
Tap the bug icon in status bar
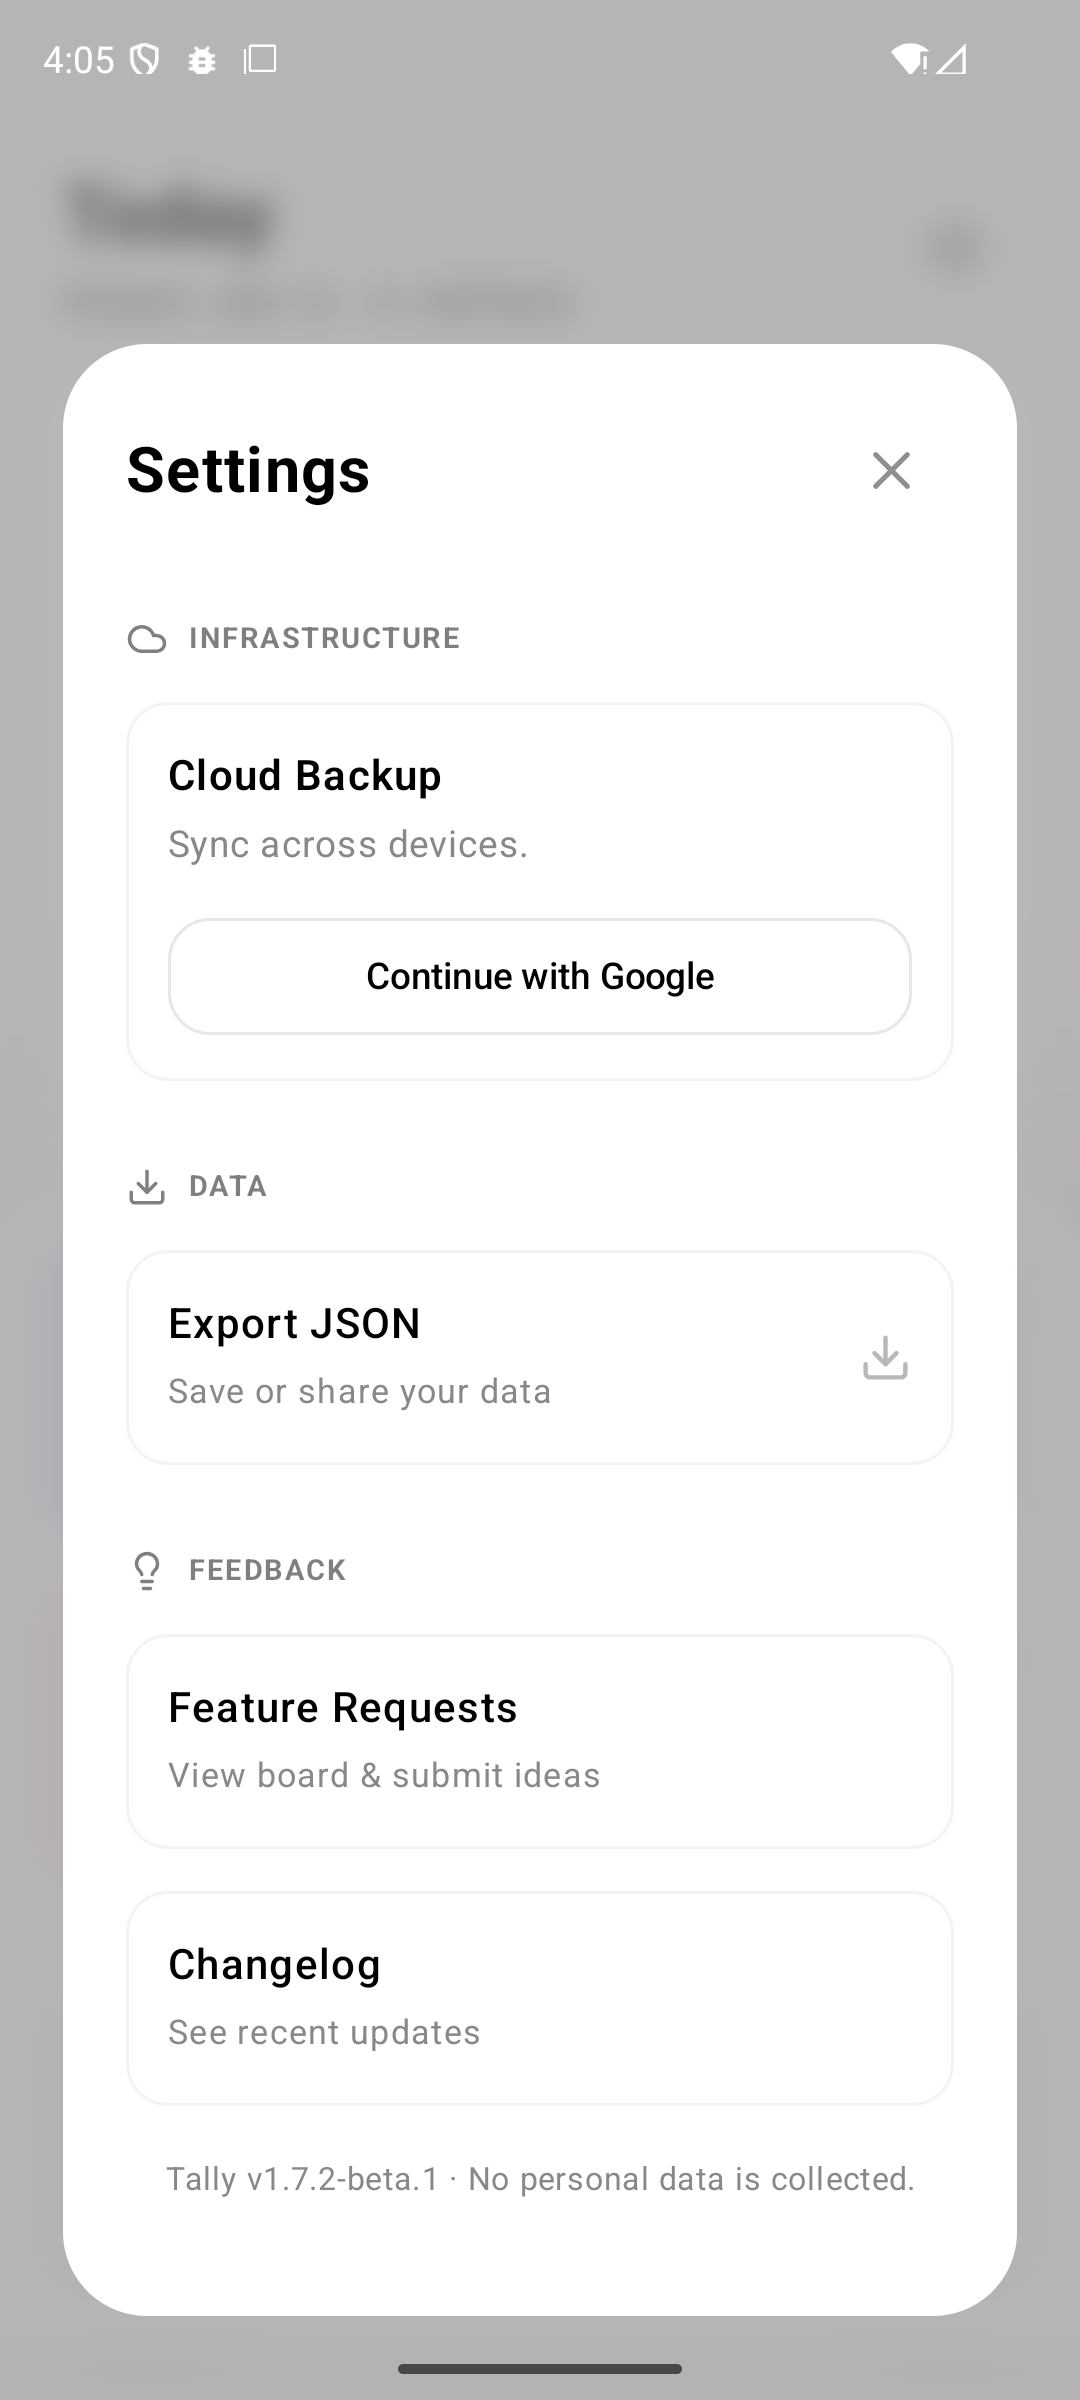click(202, 60)
